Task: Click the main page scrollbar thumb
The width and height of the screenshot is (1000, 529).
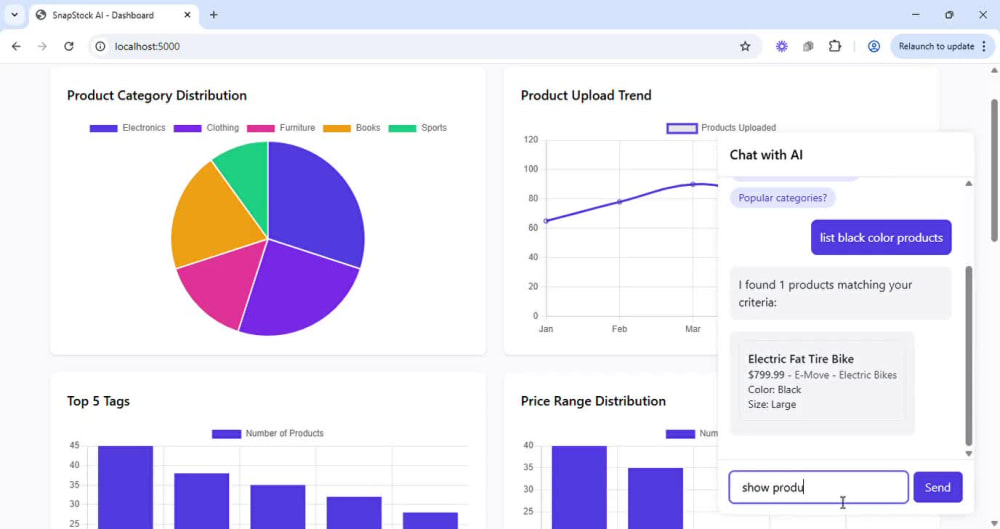Action: [x=994, y=170]
